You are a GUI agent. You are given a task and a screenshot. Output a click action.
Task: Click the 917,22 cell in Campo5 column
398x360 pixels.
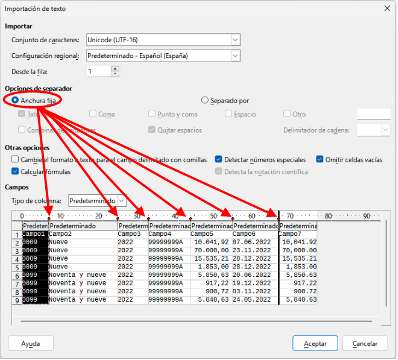pos(211,283)
